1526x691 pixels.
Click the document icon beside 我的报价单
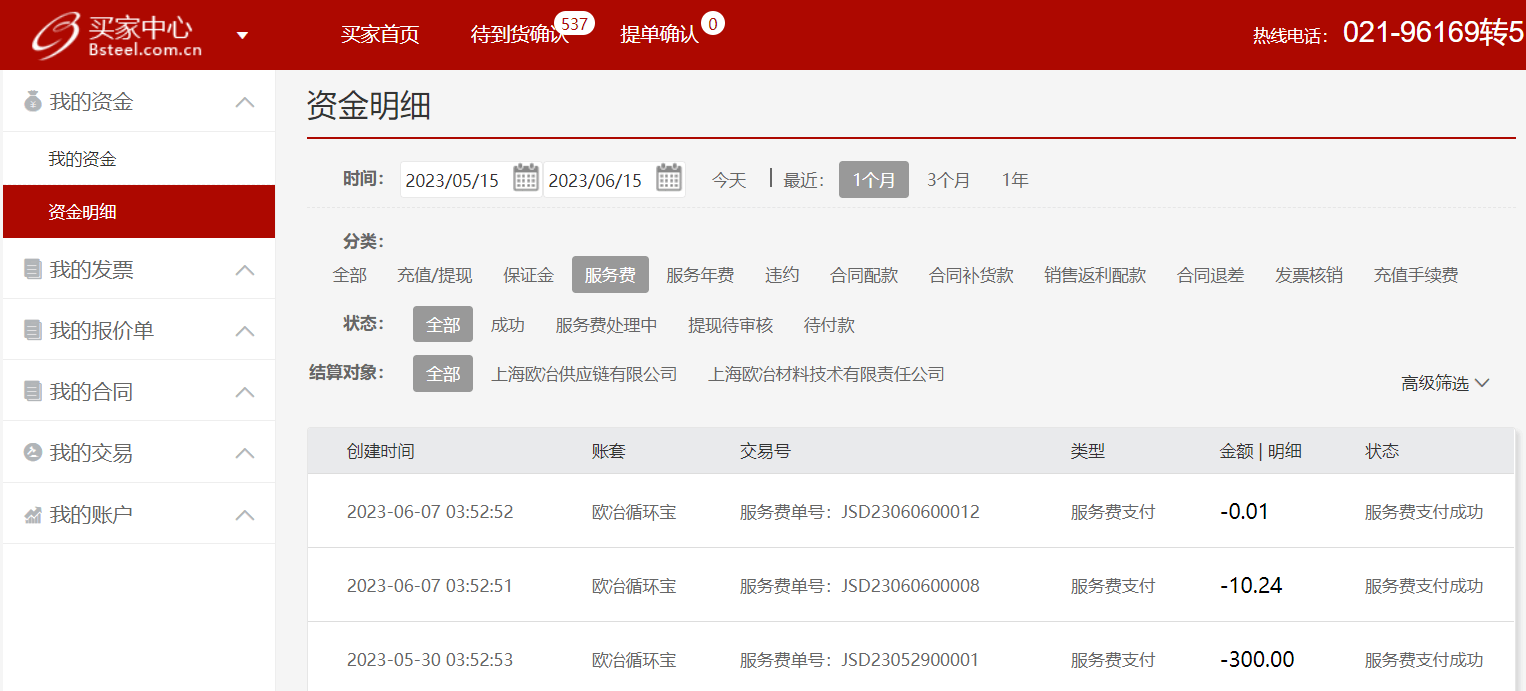[x=32, y=331]
